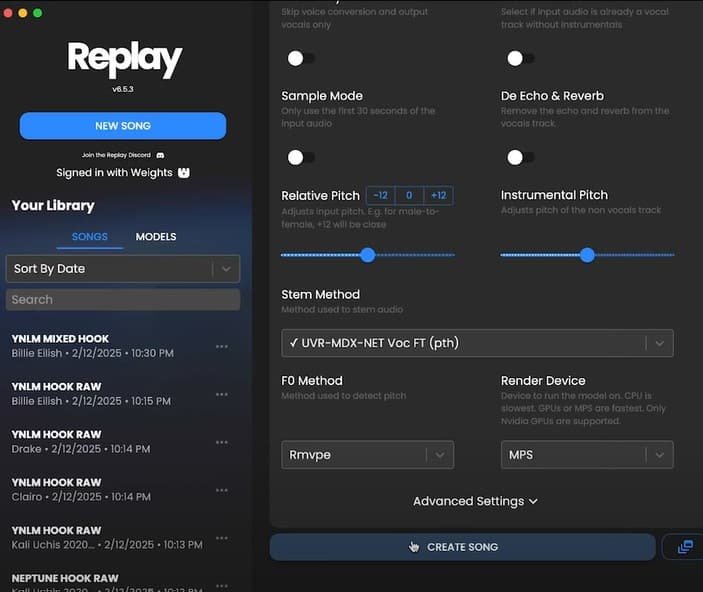Expand Advanced Settings

pos(475,501)
